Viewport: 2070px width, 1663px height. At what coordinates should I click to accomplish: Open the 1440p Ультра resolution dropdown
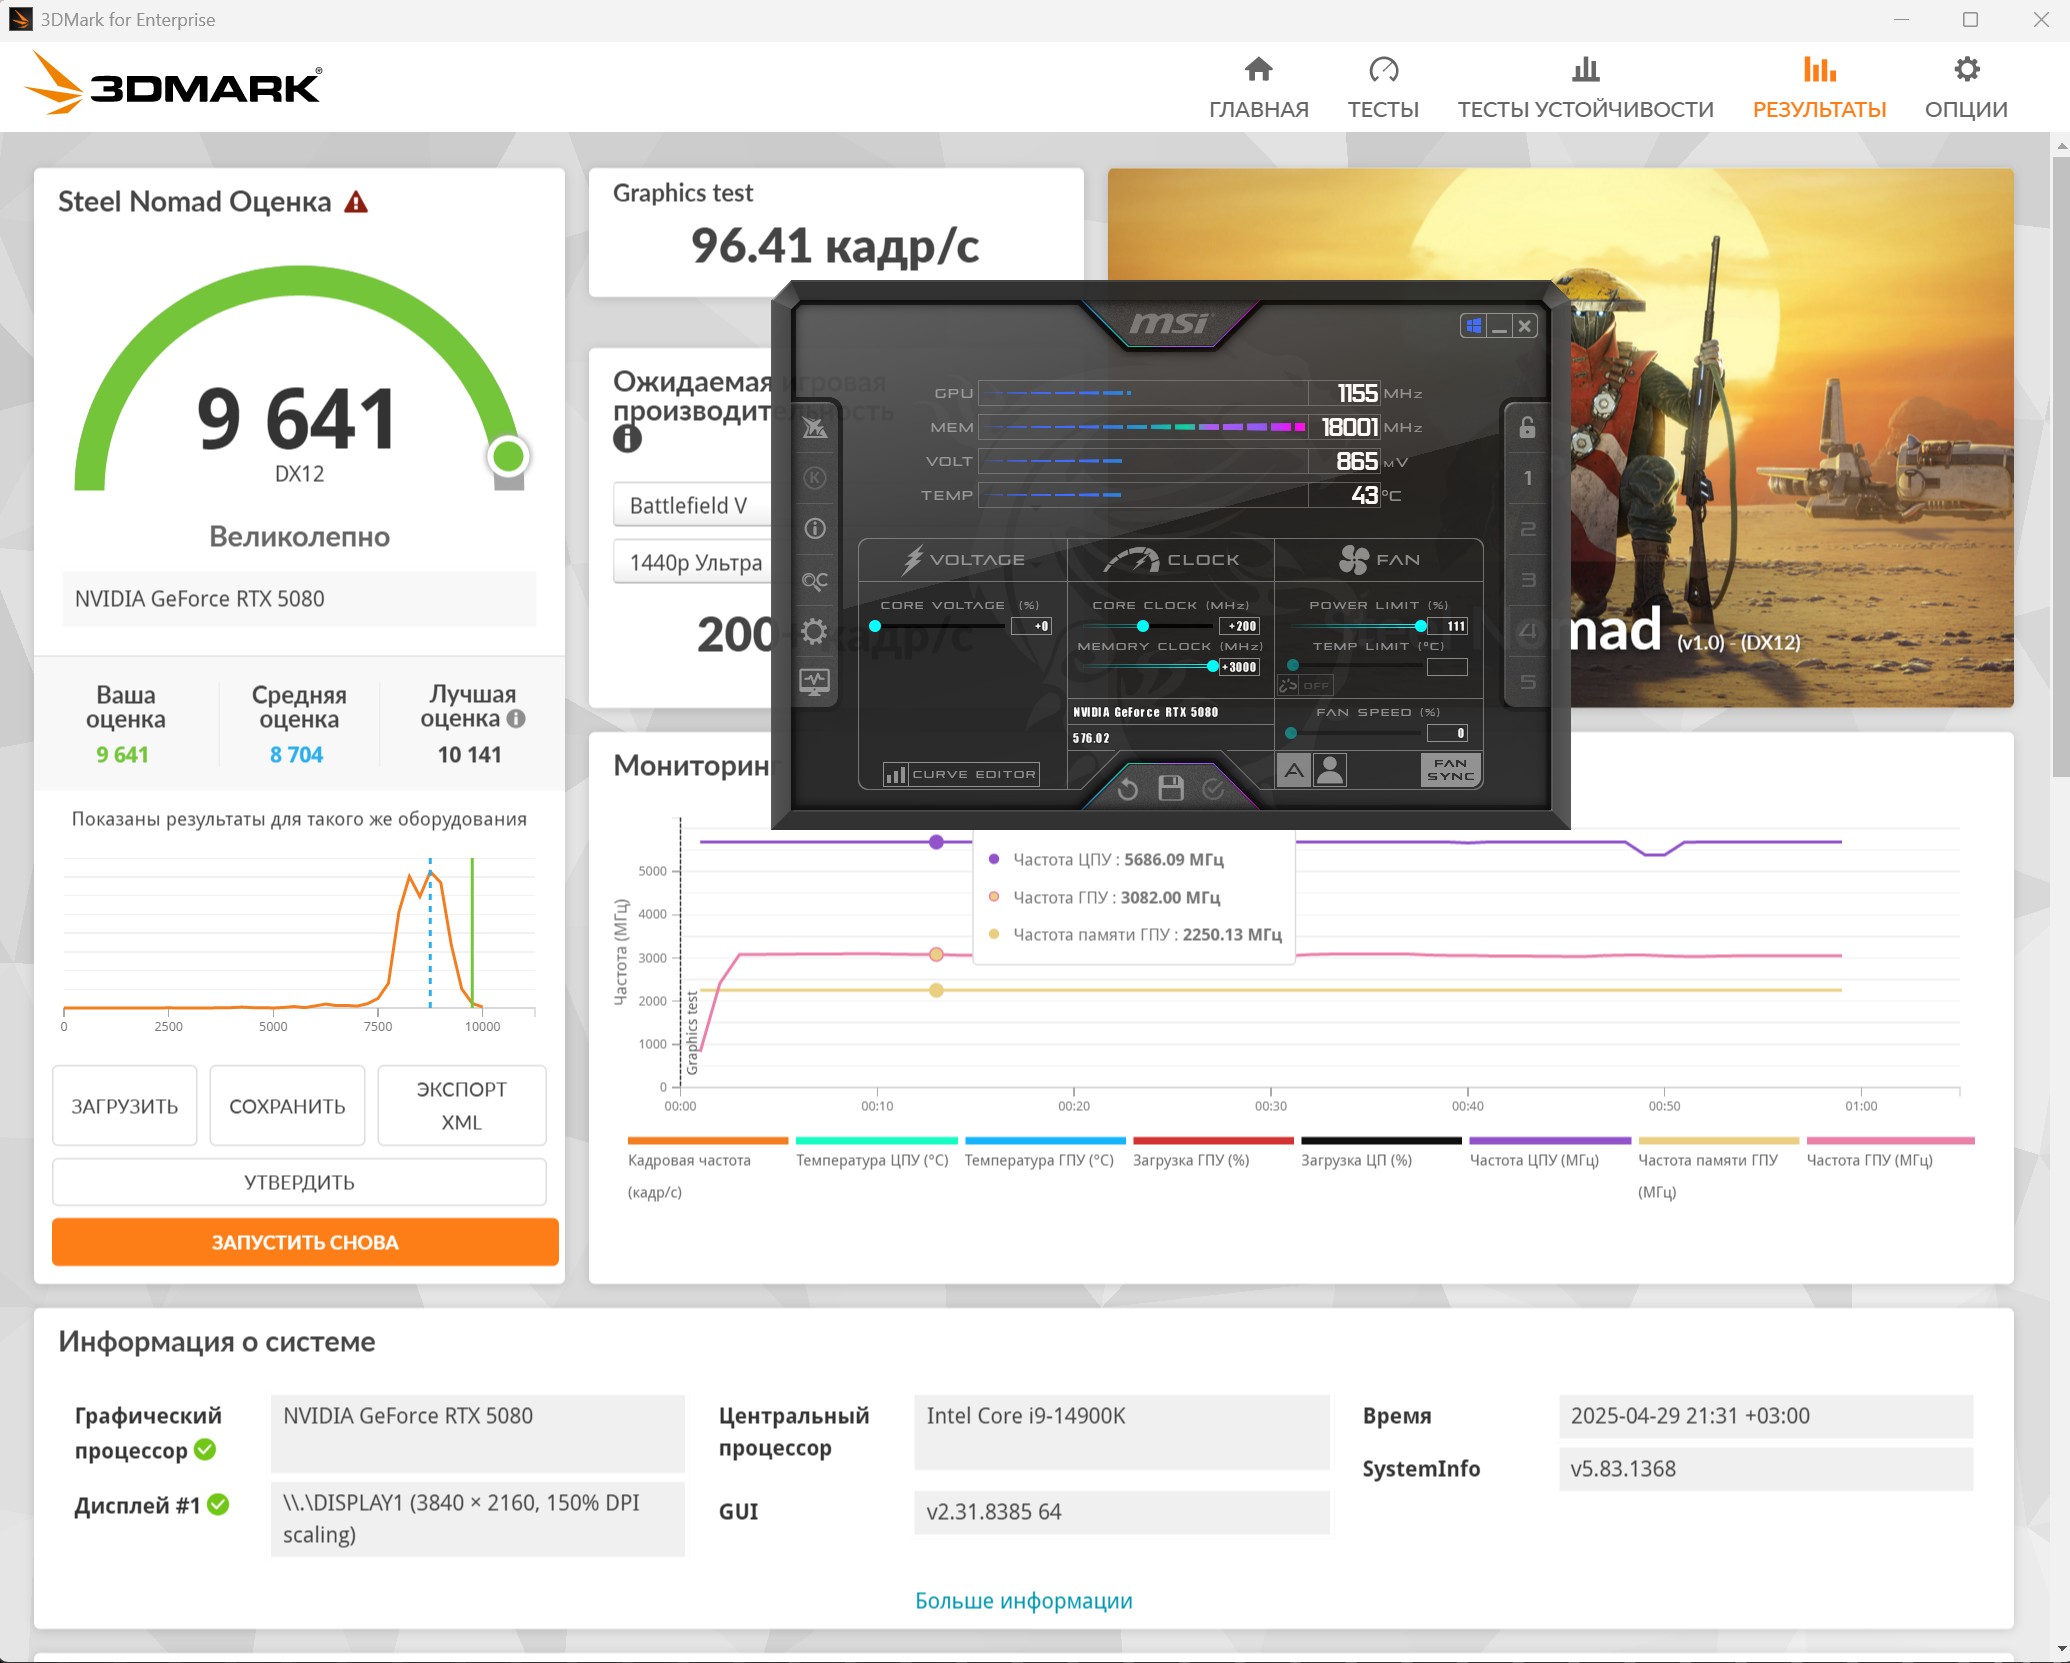click(x=692, y=562)
